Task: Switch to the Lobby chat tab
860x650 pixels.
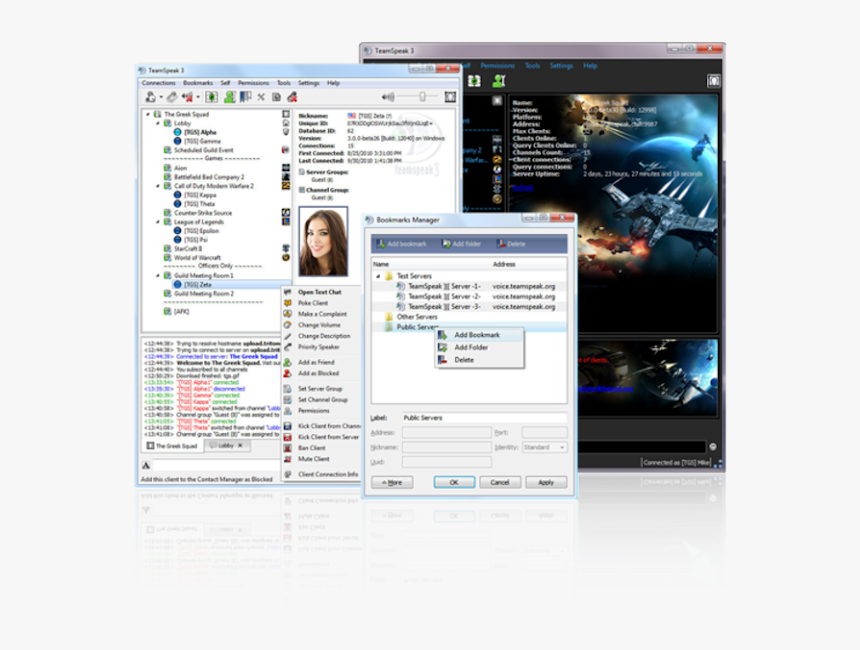Action: 226,445
